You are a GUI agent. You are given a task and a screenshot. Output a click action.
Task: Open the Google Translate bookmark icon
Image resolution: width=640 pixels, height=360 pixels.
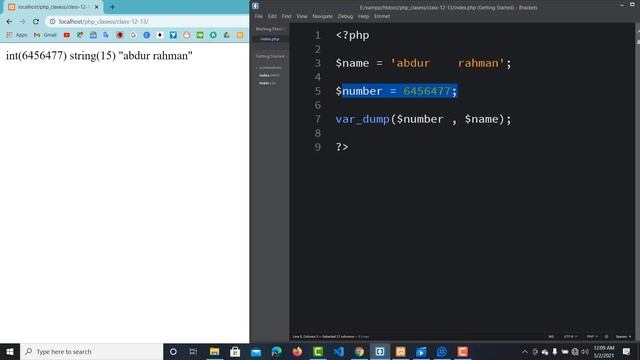coord(106,35)
